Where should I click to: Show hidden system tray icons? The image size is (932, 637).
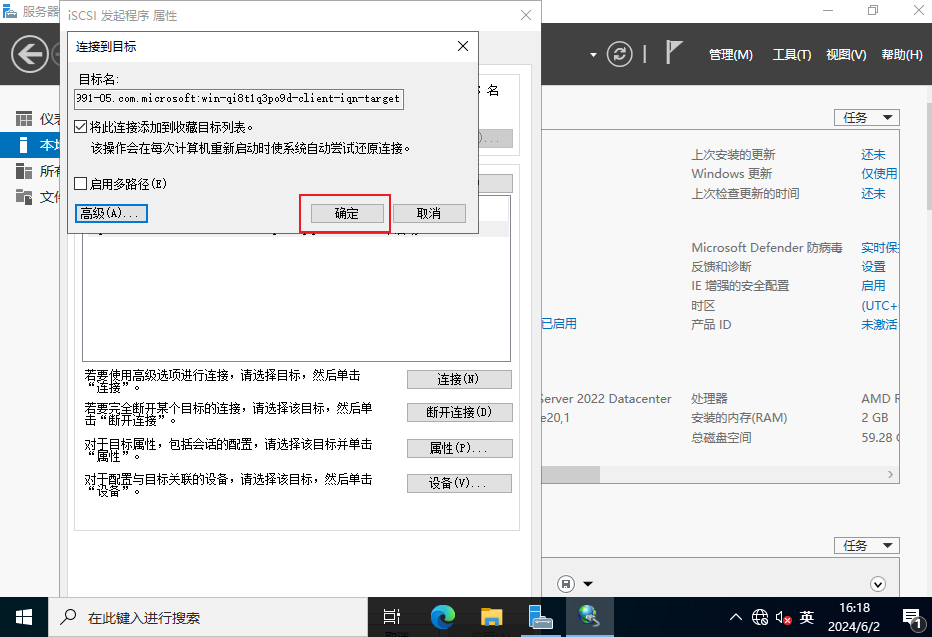click(736, 617)
